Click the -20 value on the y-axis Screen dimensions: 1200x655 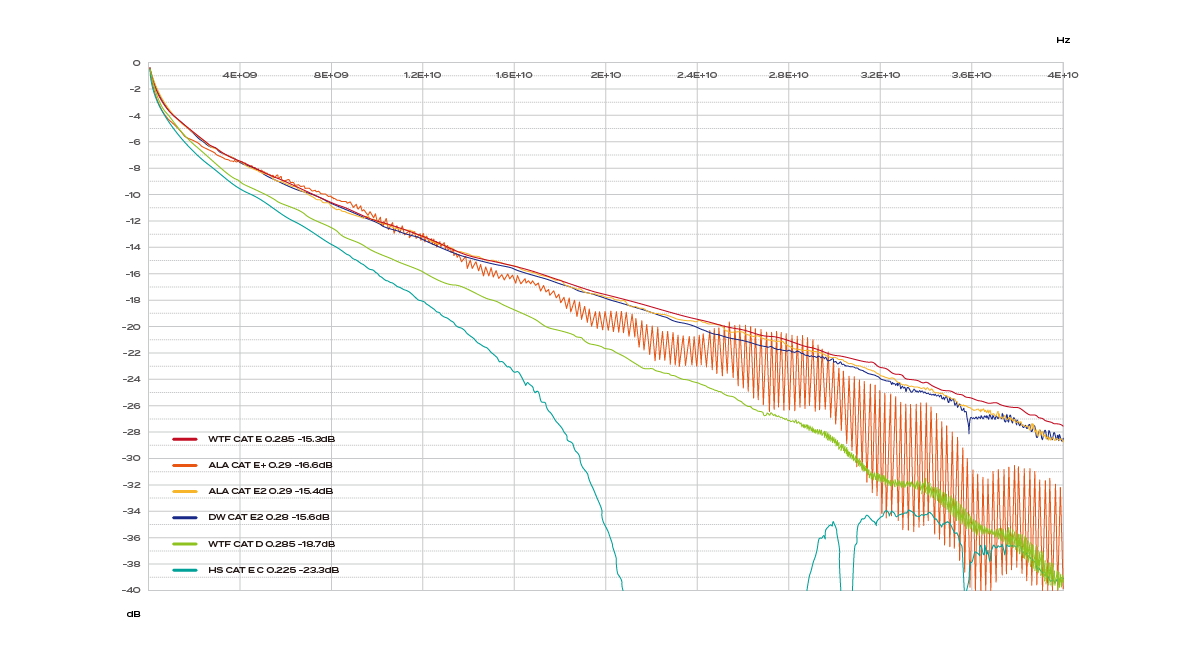pyautogui.click(x=132, y=327)
